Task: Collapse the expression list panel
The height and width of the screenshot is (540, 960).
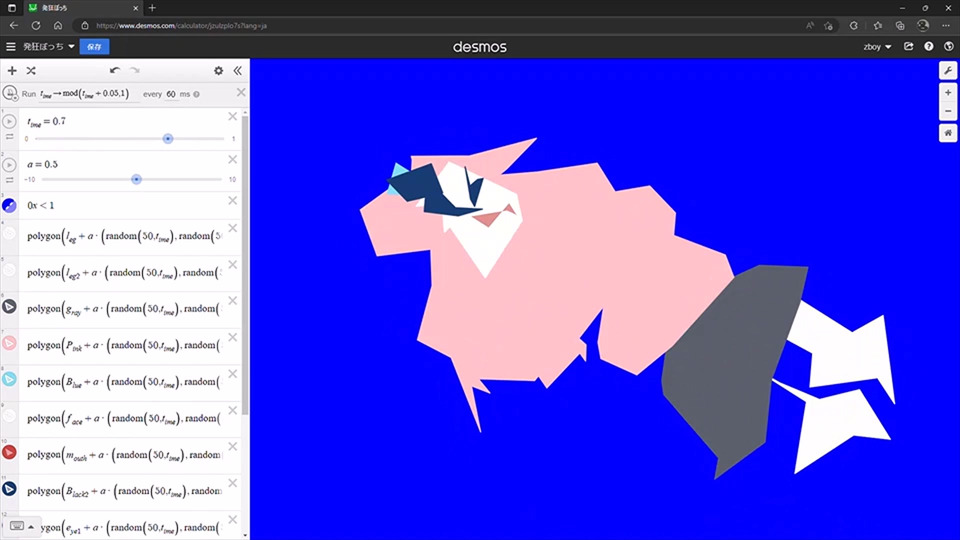Action: (238, 71)
